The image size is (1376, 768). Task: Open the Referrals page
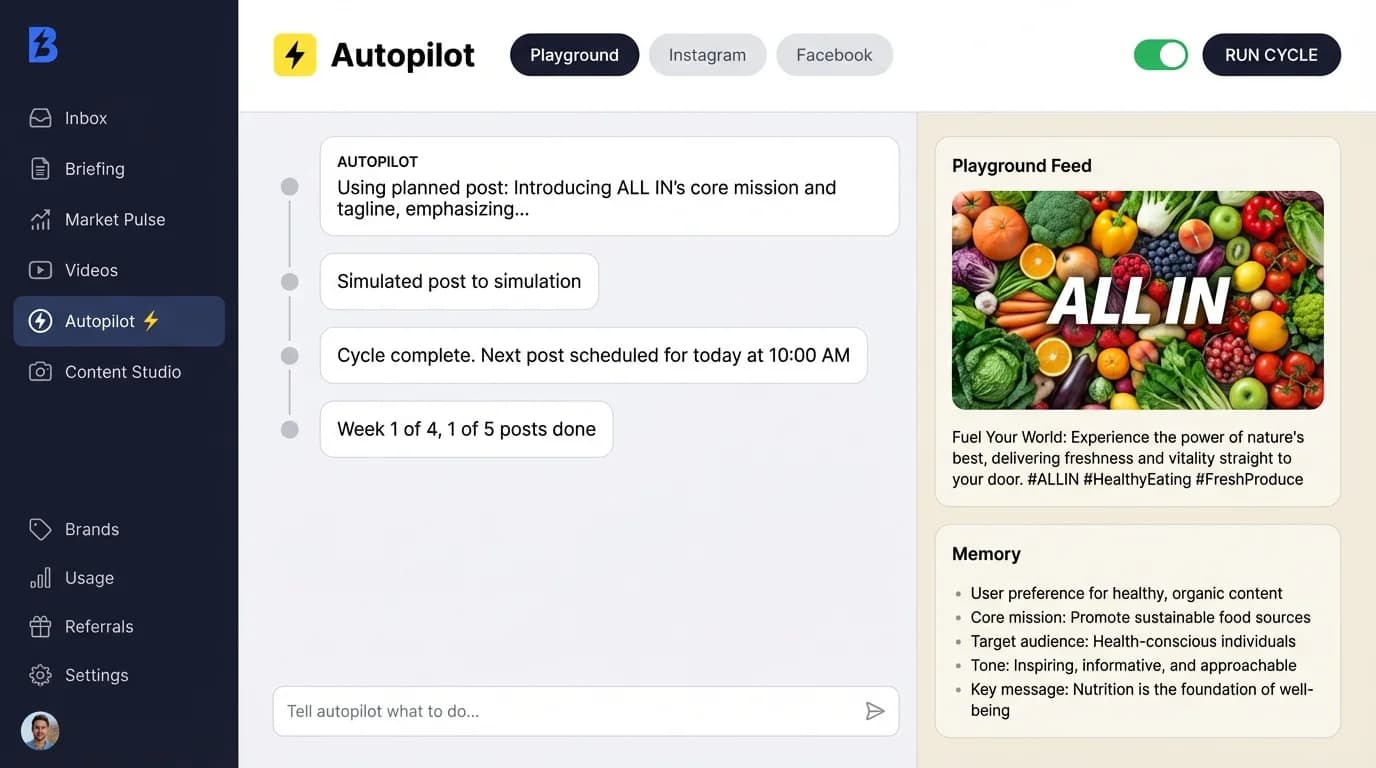pyautogui.click(x=99, y=626)
